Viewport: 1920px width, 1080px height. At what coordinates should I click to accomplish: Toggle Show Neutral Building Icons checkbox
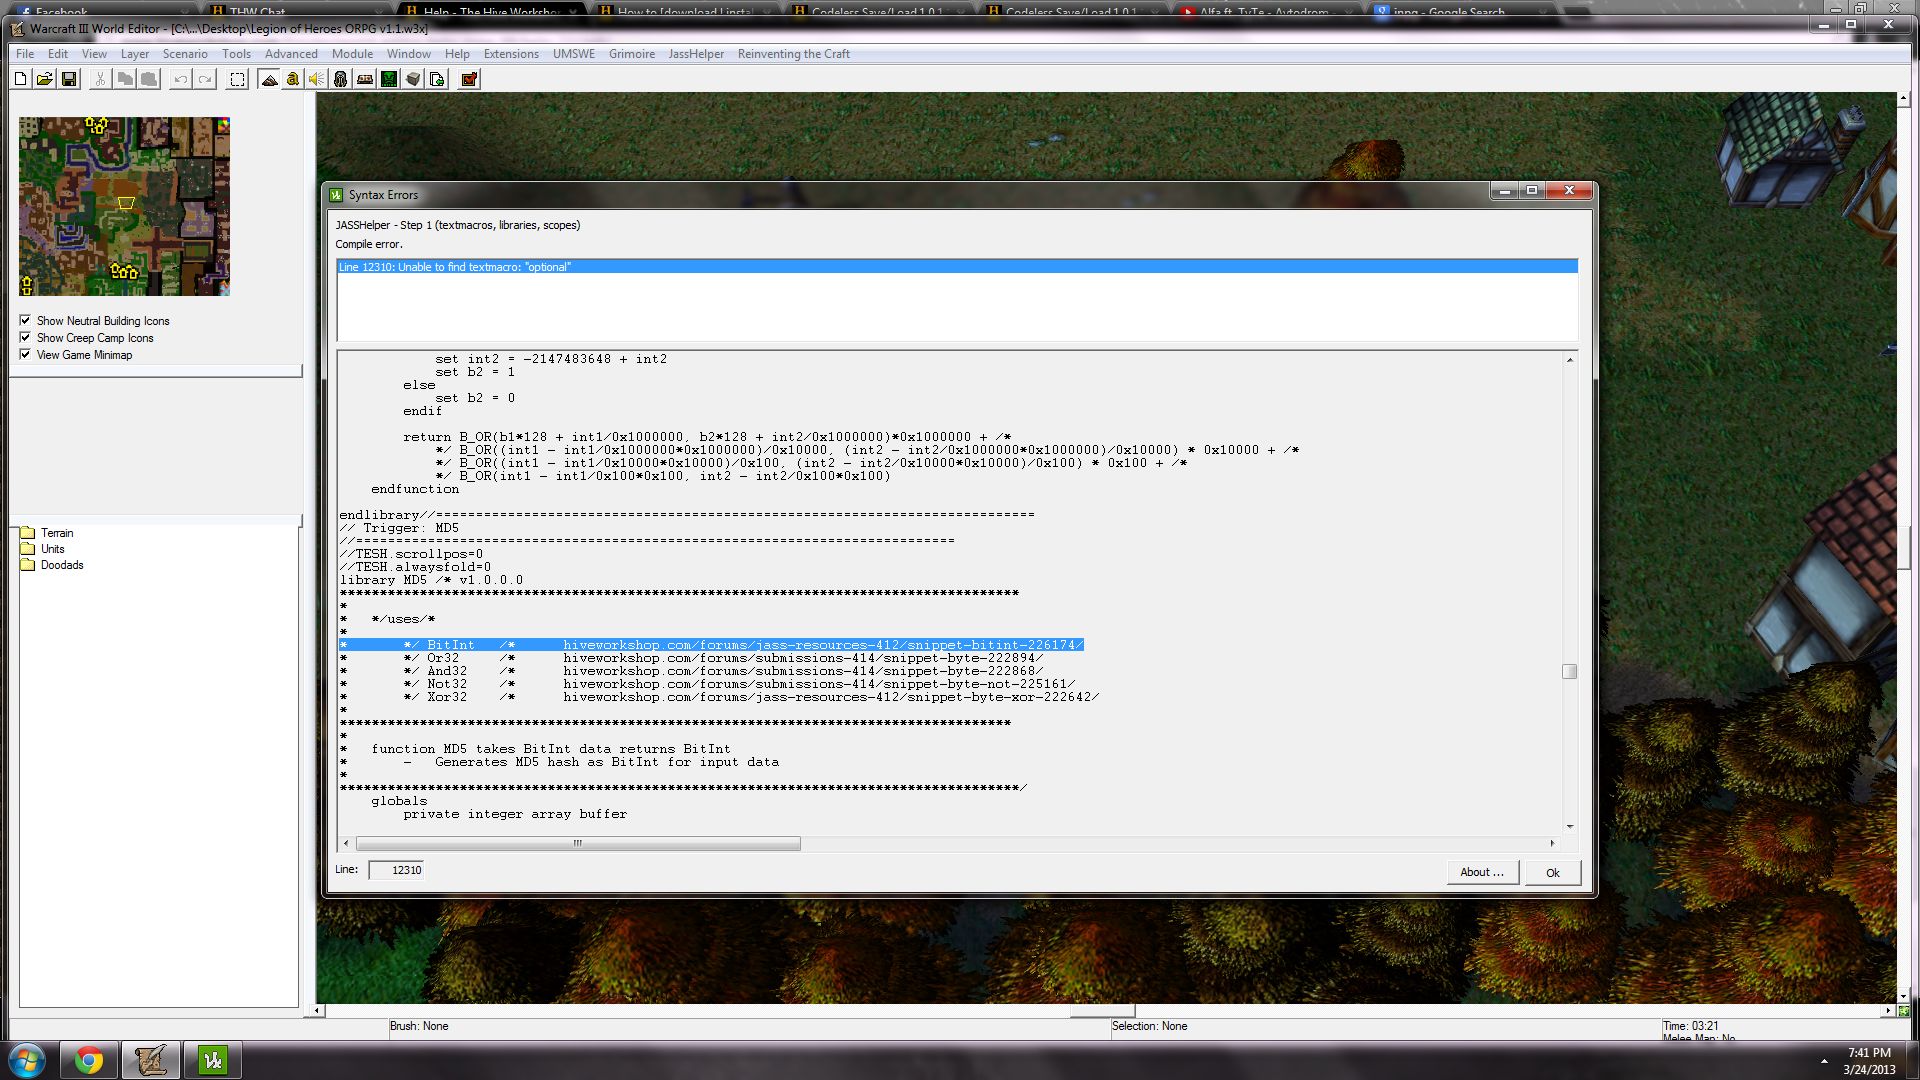coord(25,320)
